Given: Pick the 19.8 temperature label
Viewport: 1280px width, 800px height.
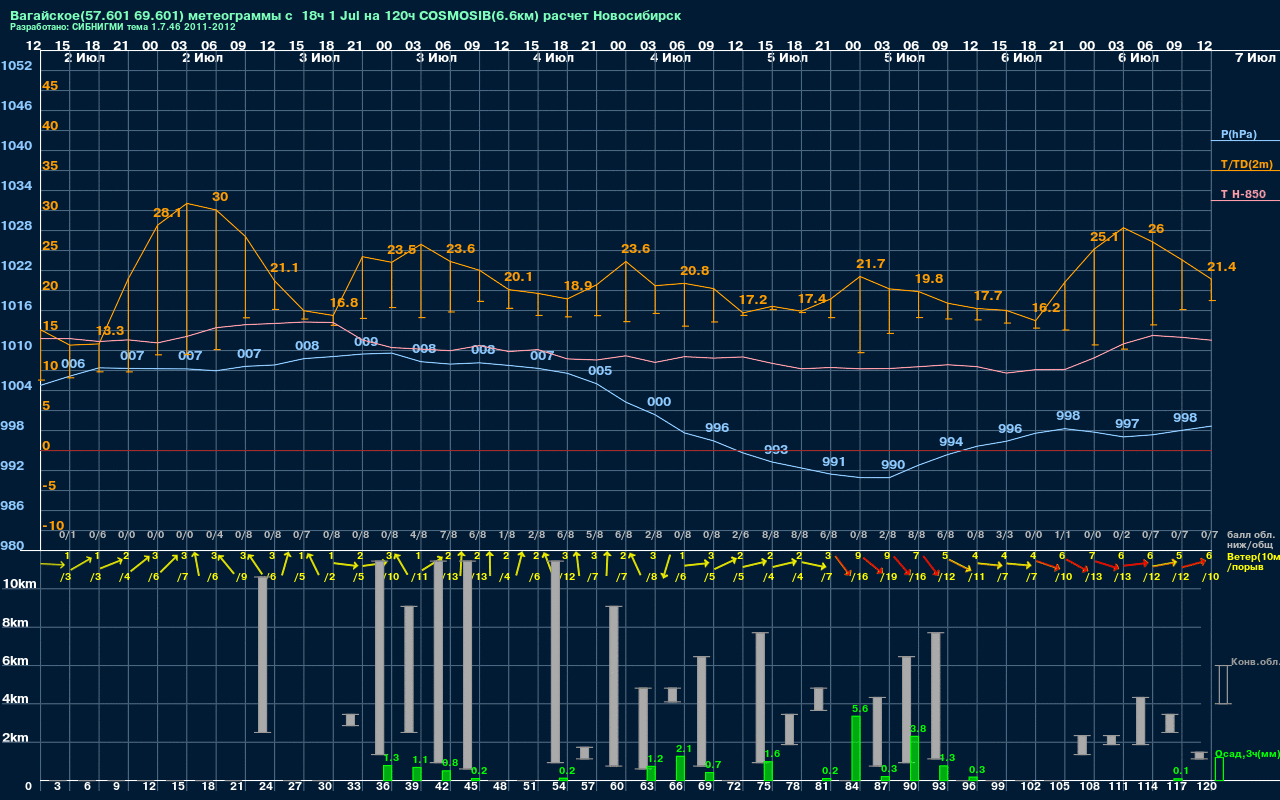Looking at the screenshot, I should point(929,278).
